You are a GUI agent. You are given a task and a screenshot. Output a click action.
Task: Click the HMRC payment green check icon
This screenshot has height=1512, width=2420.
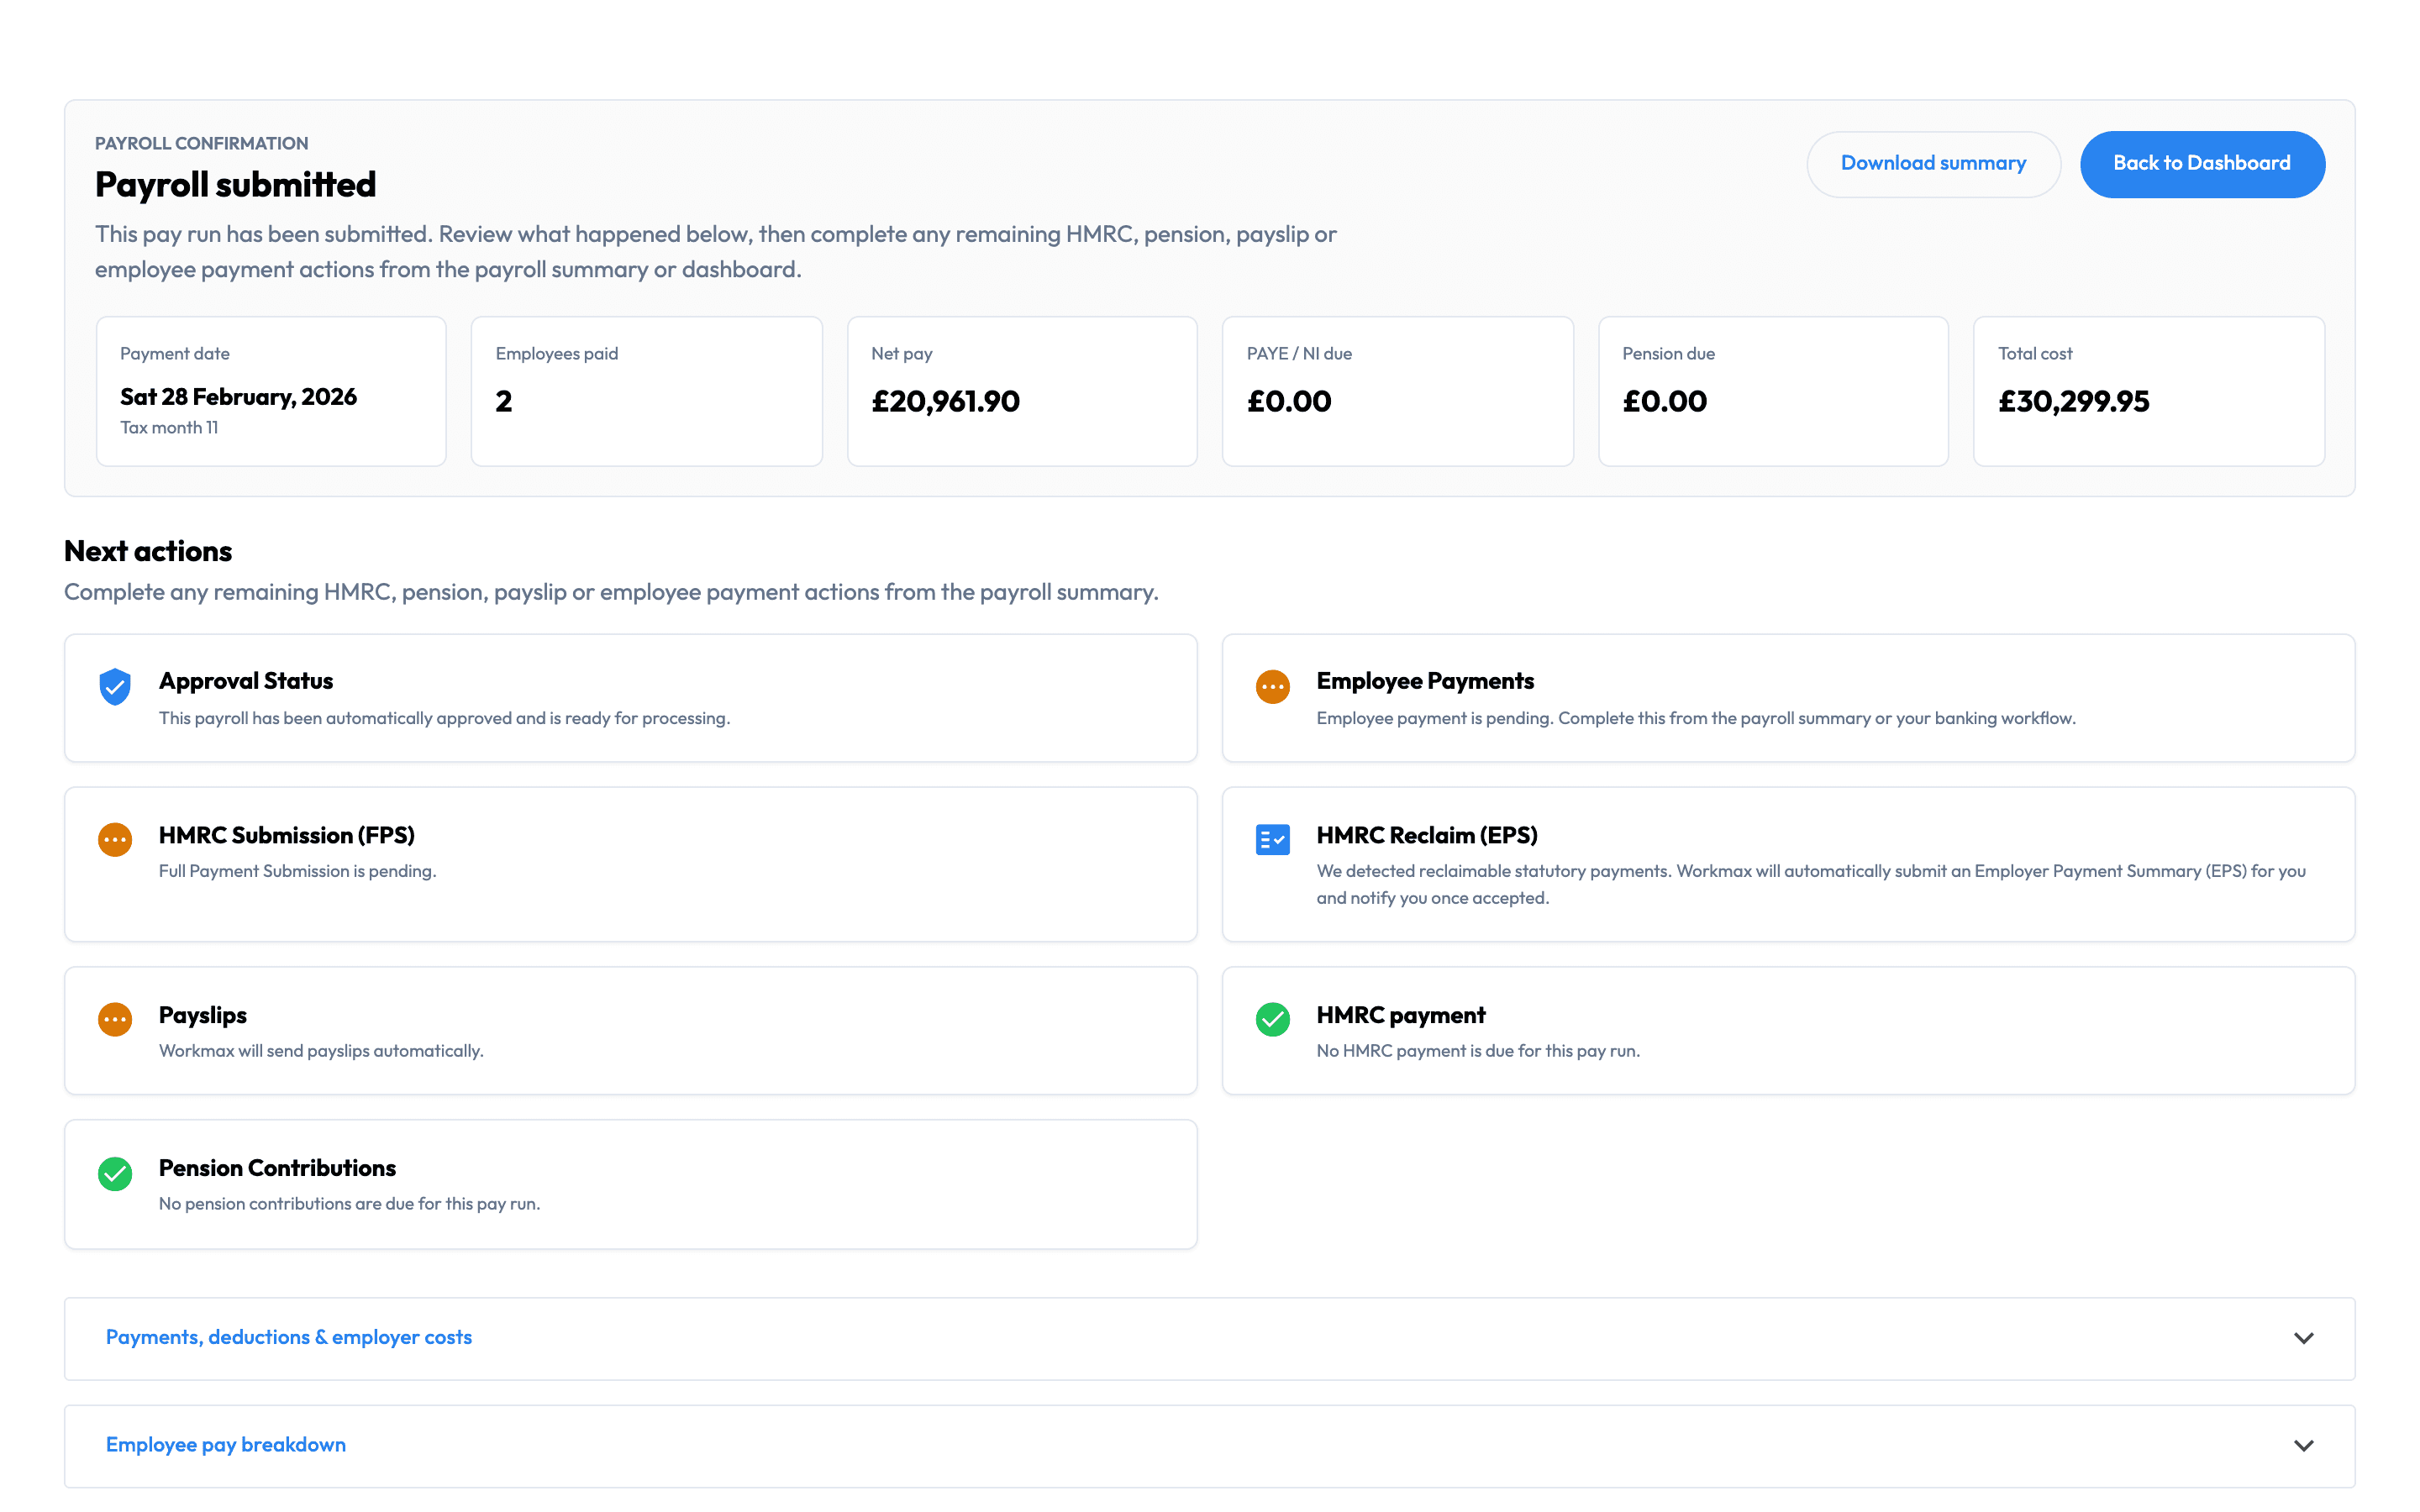point(1272,1020)
